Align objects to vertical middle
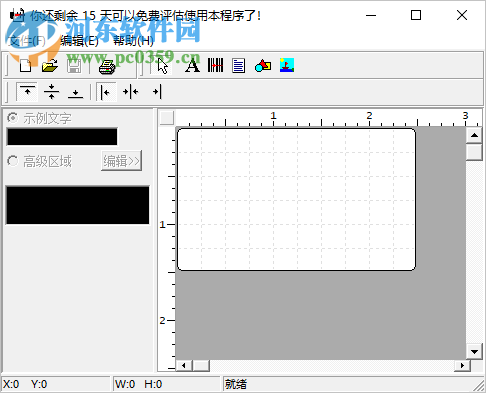This screenshot has width=486, height=393. pyautogui.click(x=51, y=92)
